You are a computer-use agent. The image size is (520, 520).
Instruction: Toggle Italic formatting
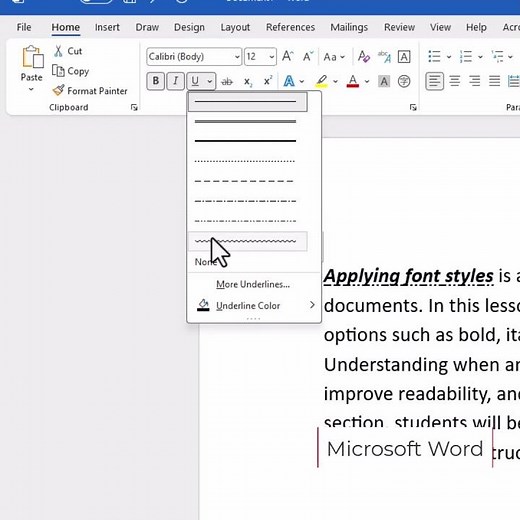[x=175, y=81]
